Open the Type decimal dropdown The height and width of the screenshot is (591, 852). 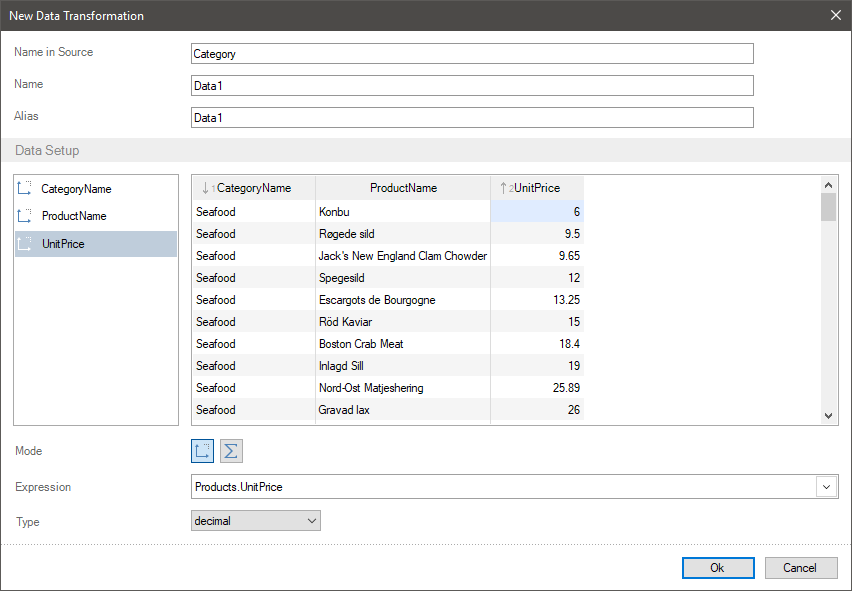click(255, 521)
